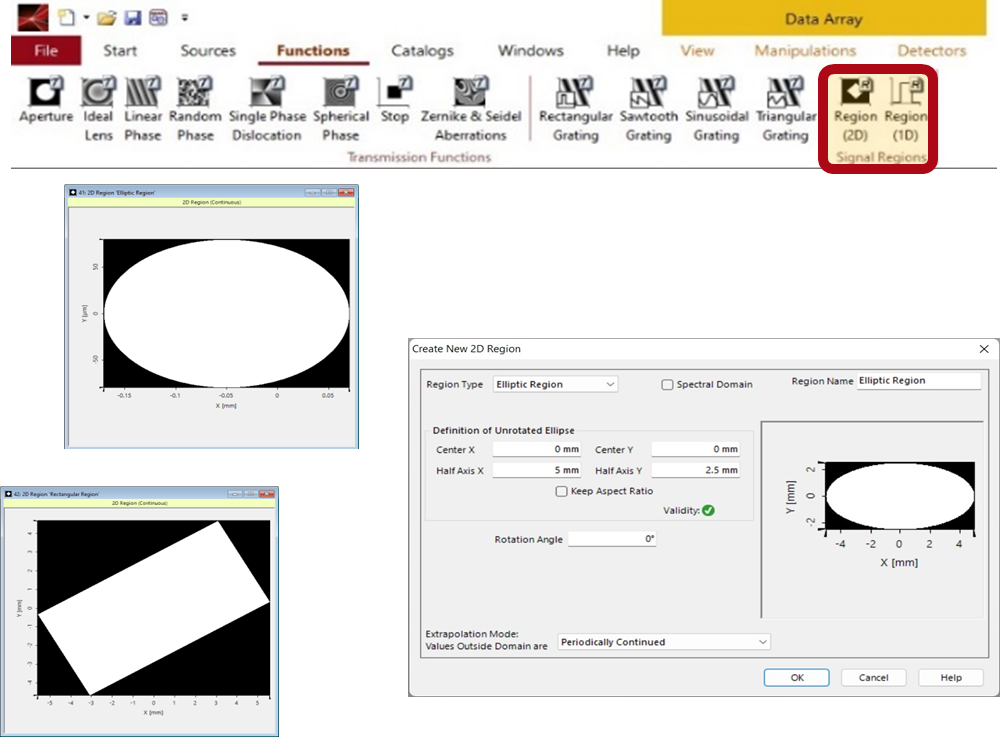Screen dimensions: 1000x737
Task: Click the Stop transmission function
Action: click(x=395, y=100)
